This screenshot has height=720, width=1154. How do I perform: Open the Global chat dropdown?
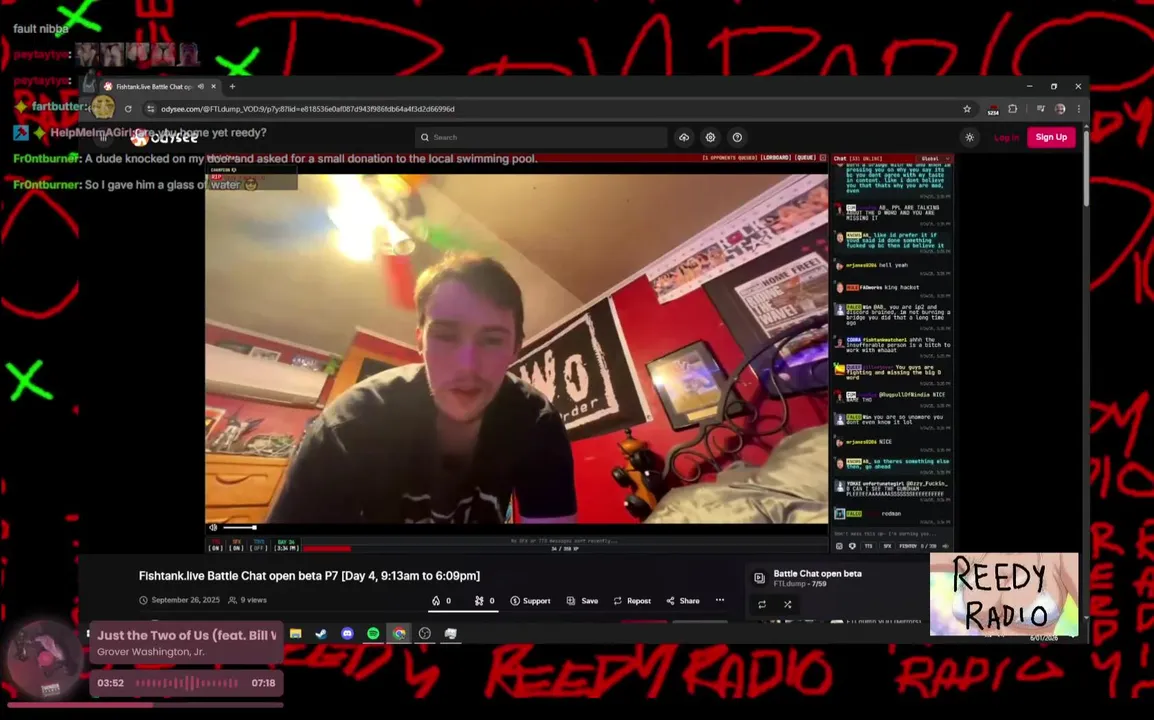935,158
